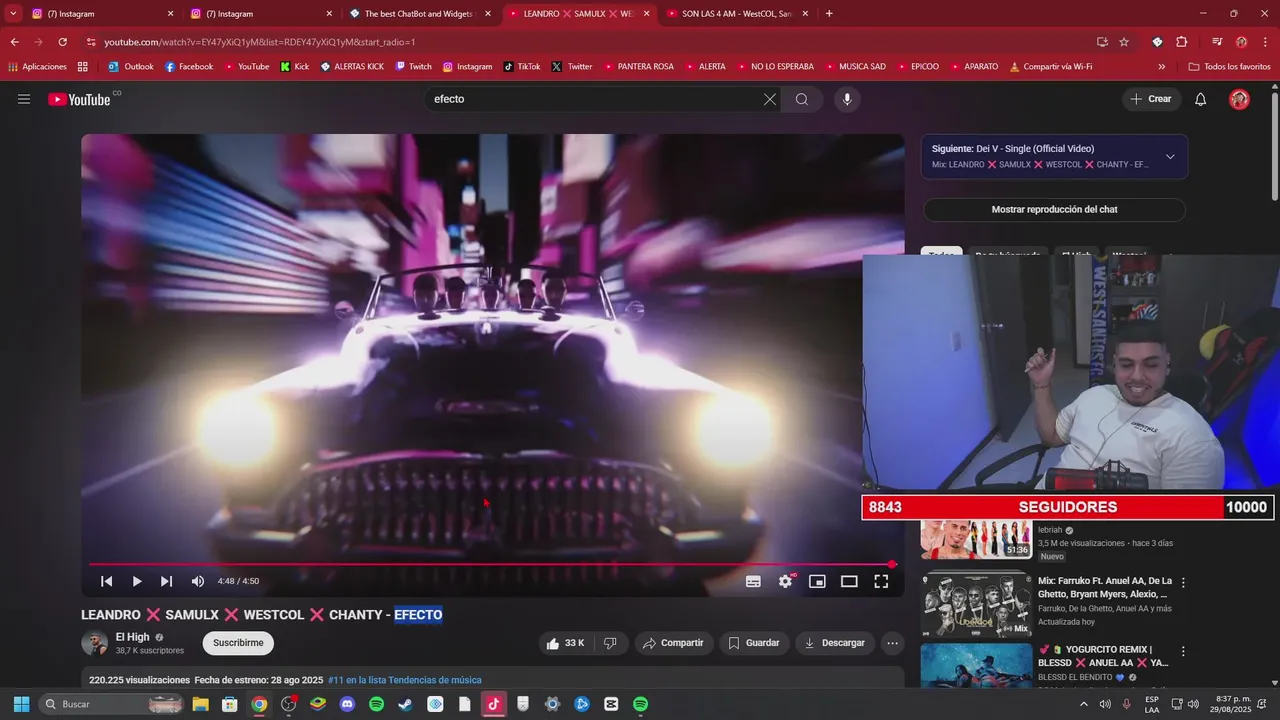Open the El High channel avatar
The height and width of the screenshot is (720, 1280).
pos(95,643)
